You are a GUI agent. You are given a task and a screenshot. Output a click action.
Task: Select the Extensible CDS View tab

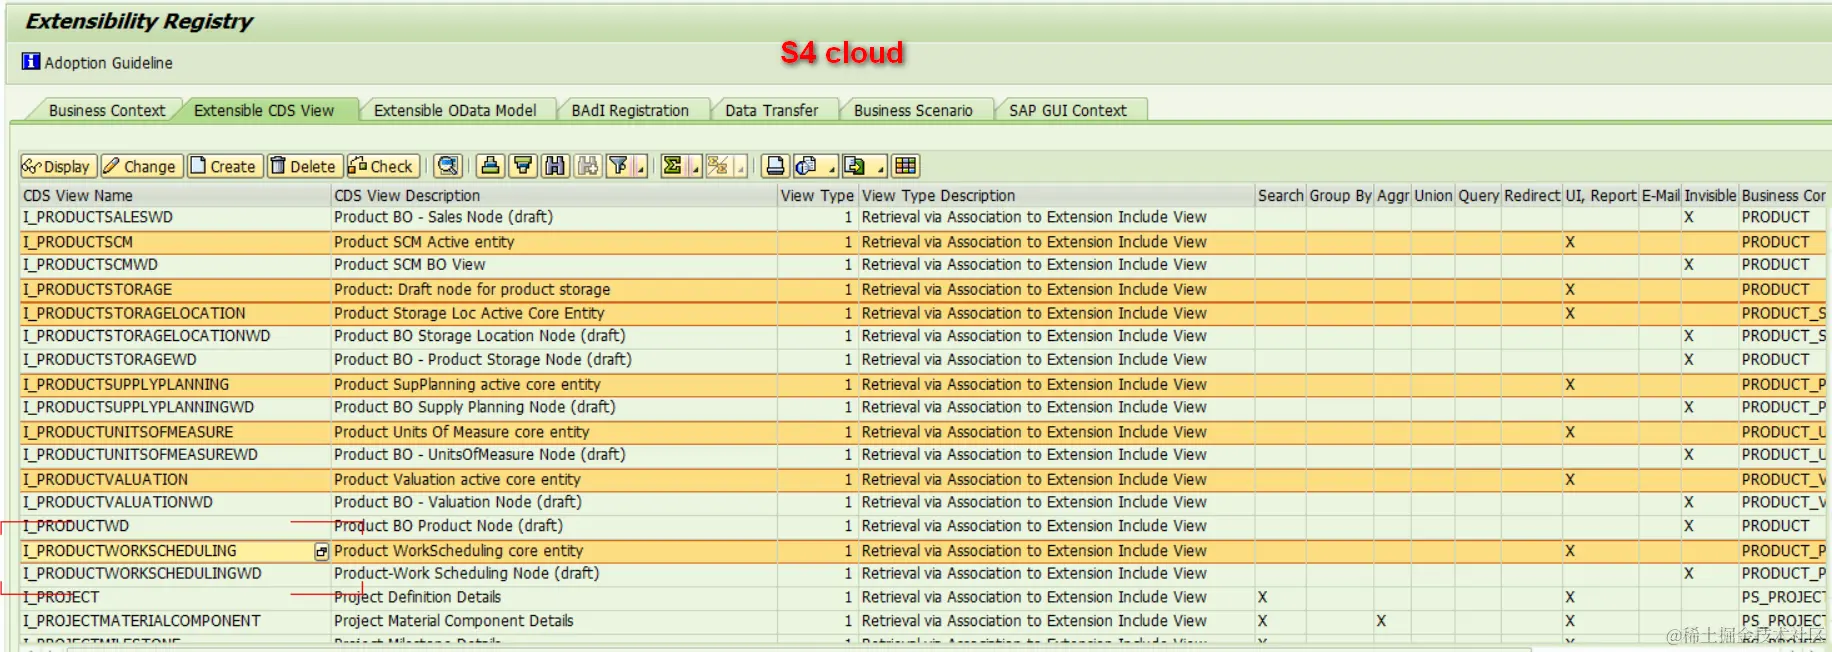264,110
